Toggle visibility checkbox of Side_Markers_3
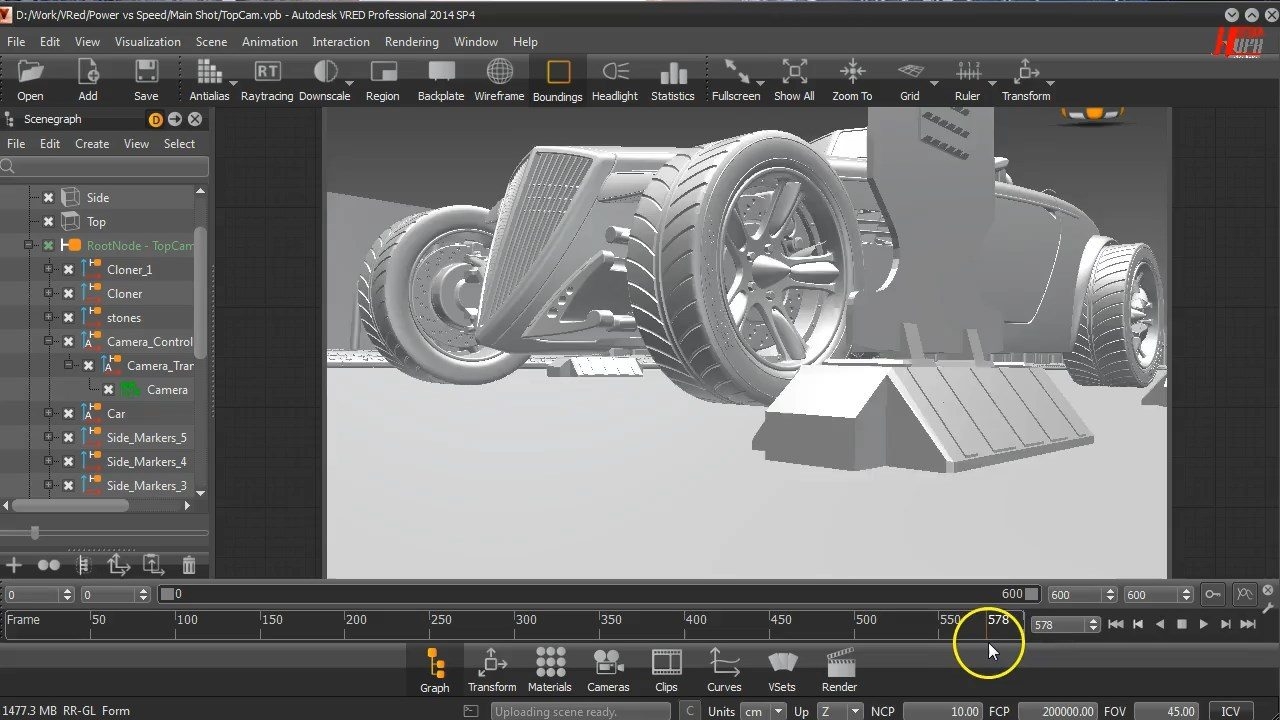Viewport: 1280px width, 720px height. tap(68, 486)
